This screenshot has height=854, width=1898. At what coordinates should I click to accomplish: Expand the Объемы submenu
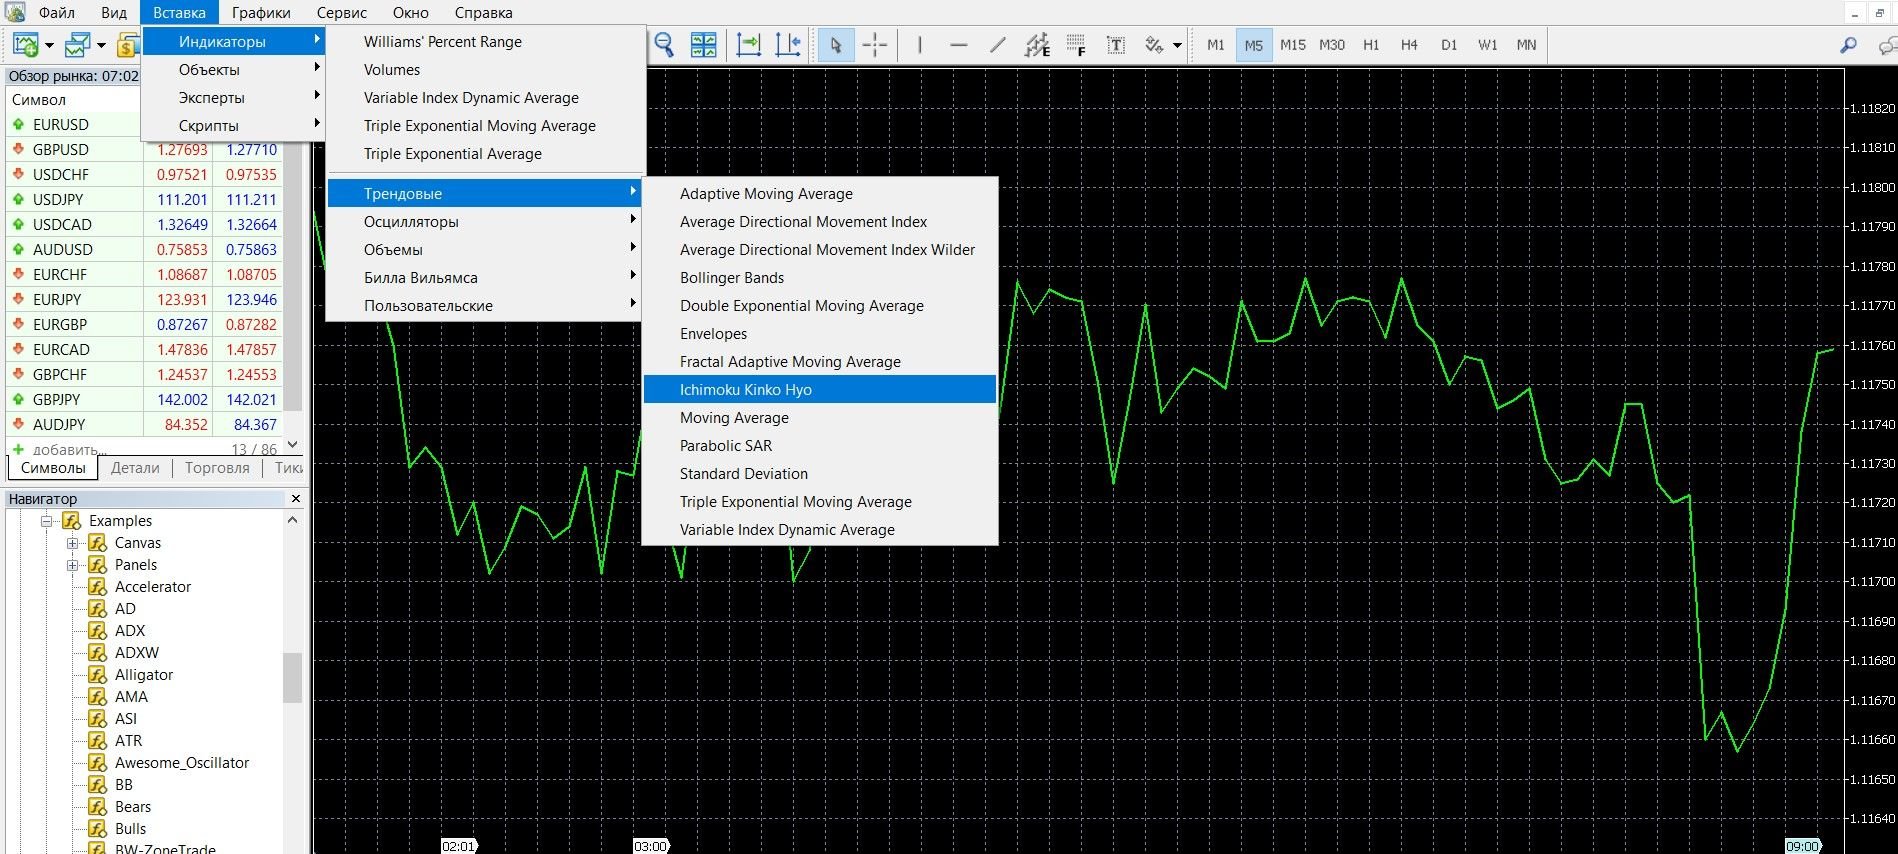point(484,250)
